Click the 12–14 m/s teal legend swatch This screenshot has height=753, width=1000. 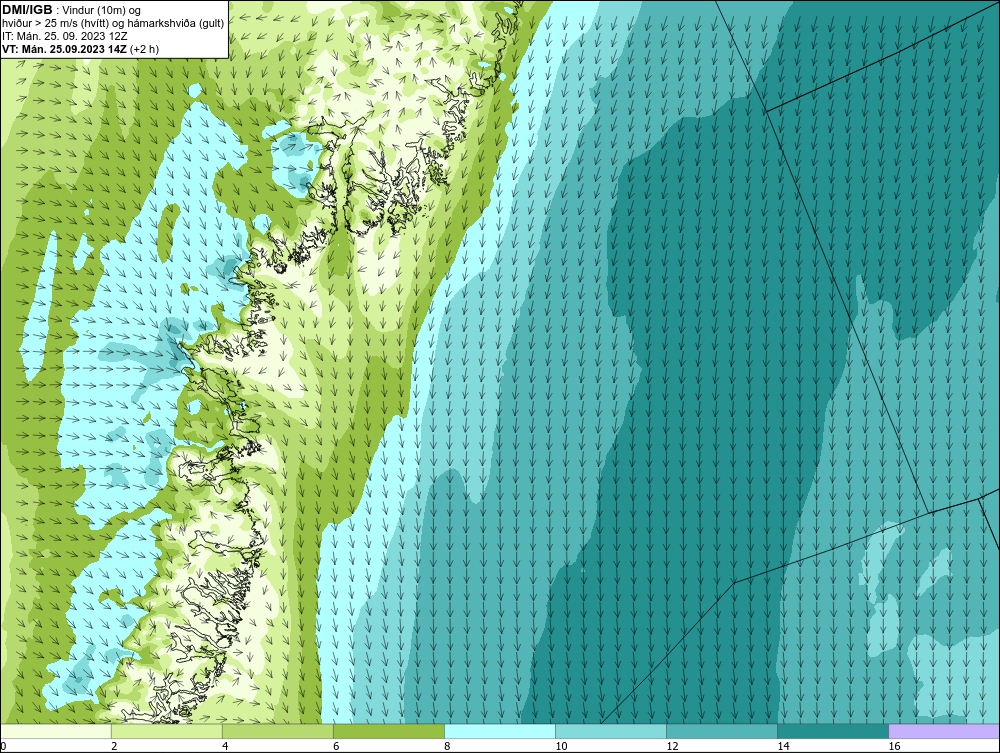point(722,731)
